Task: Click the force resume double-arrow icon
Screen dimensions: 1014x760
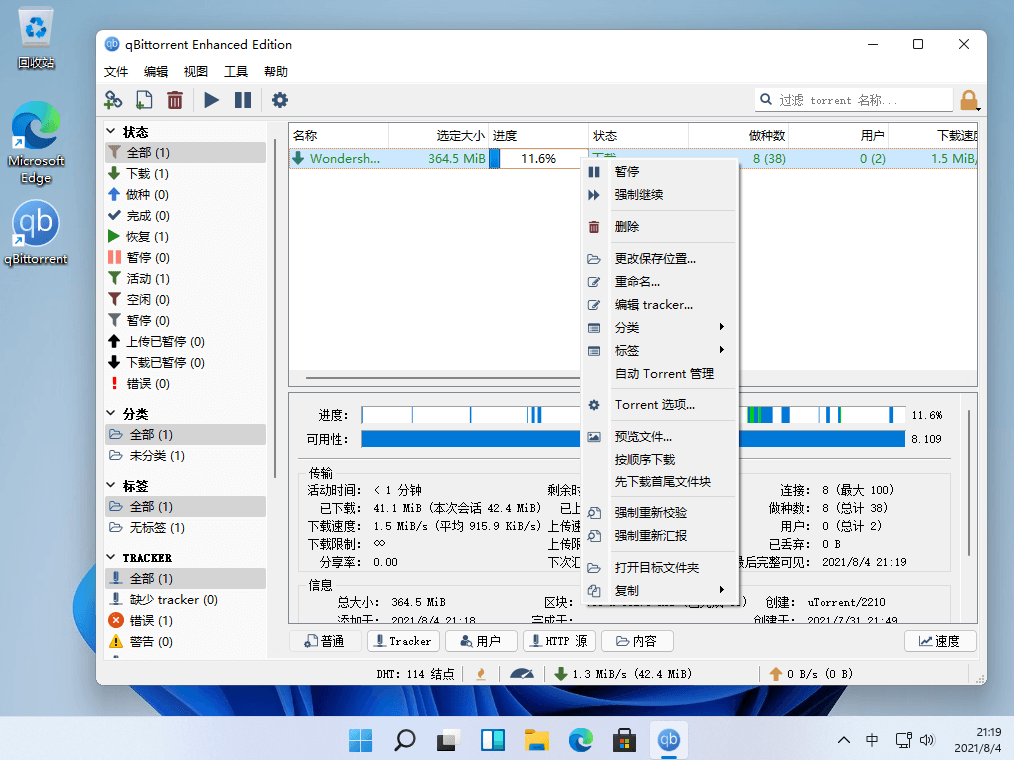Action: [594, 195]
